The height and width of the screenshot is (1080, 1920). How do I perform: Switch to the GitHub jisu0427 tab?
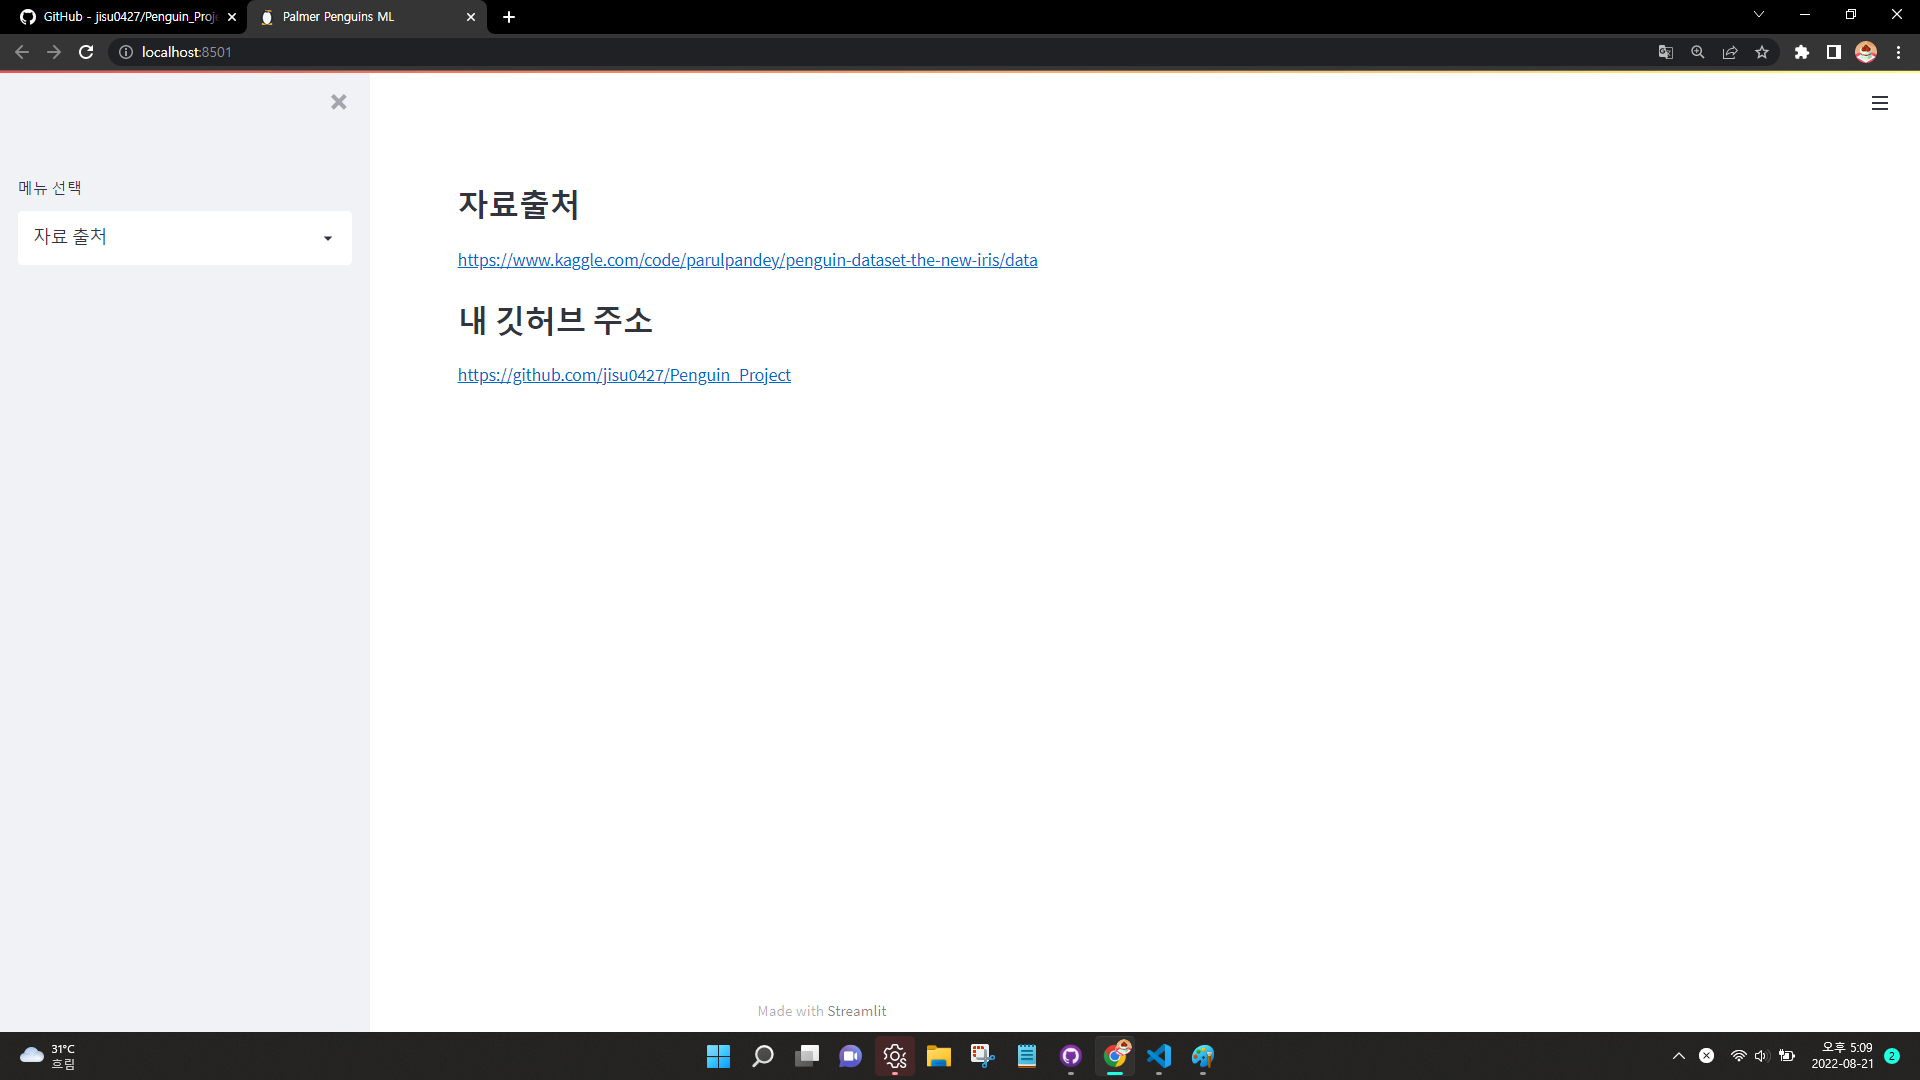click(125, 17)
